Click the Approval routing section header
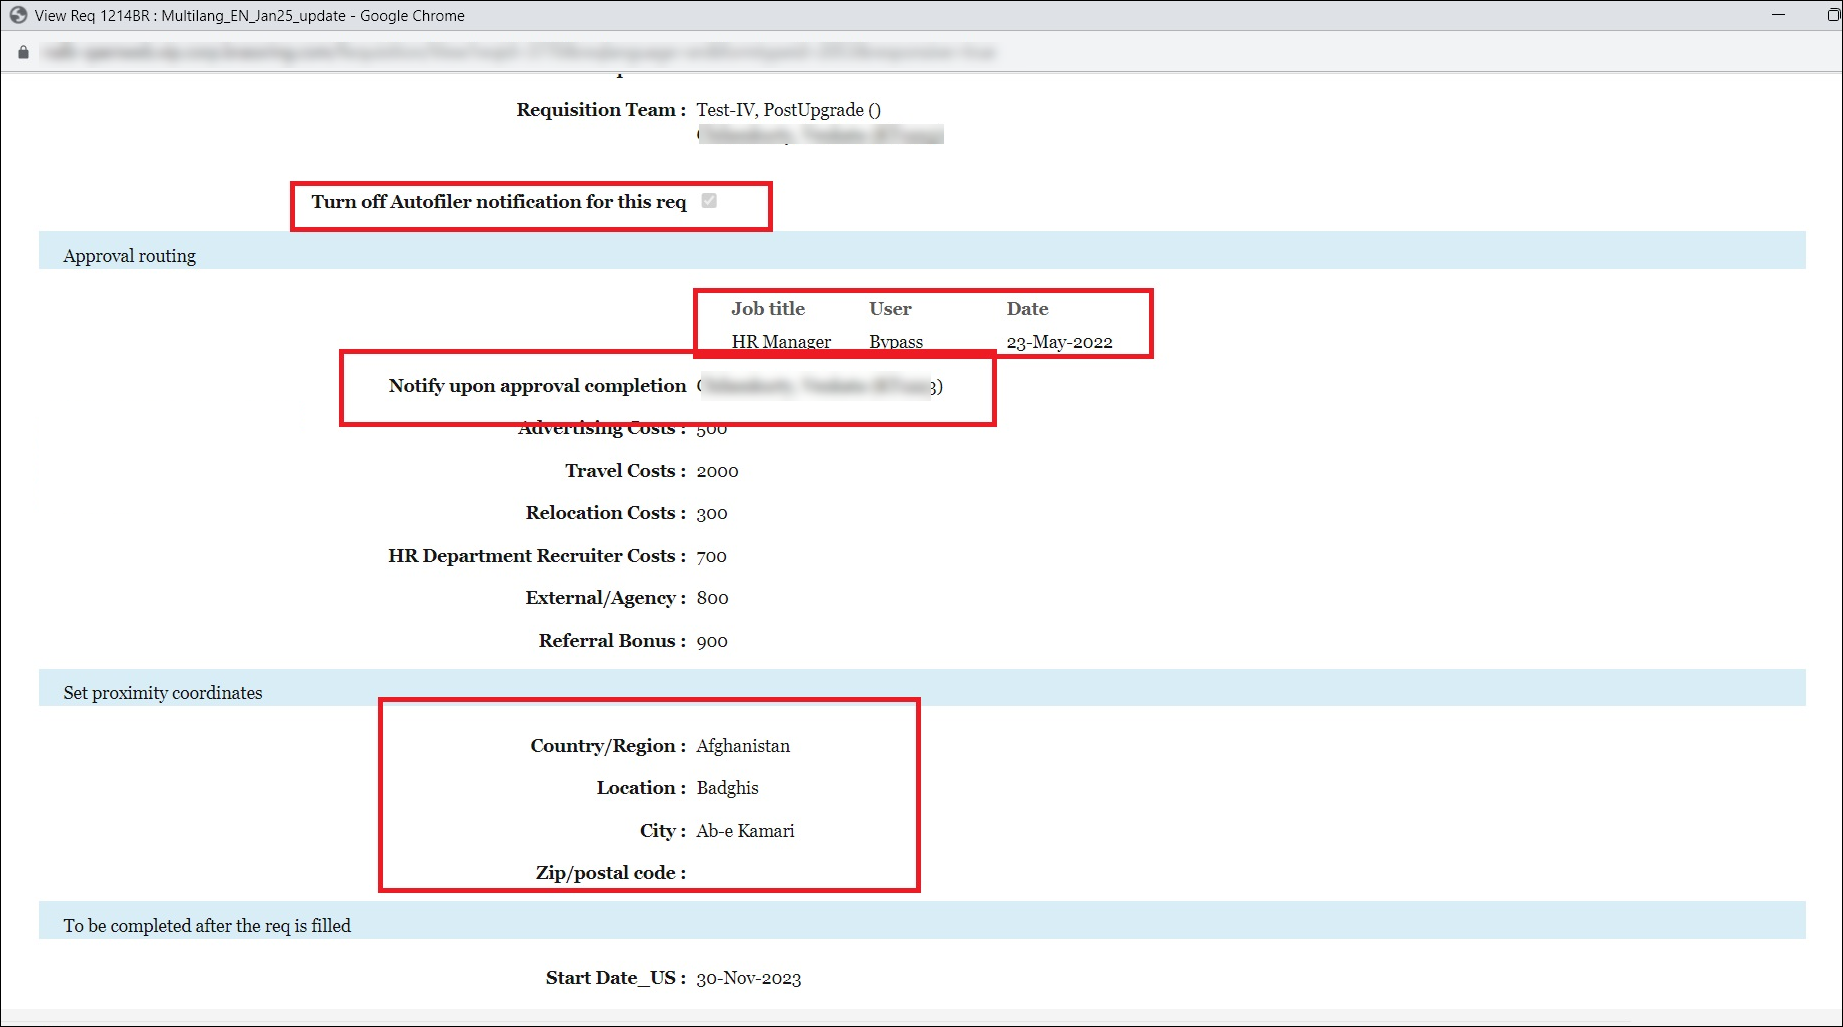Viewport: 1843px width, 1027px height. (922, 251)
